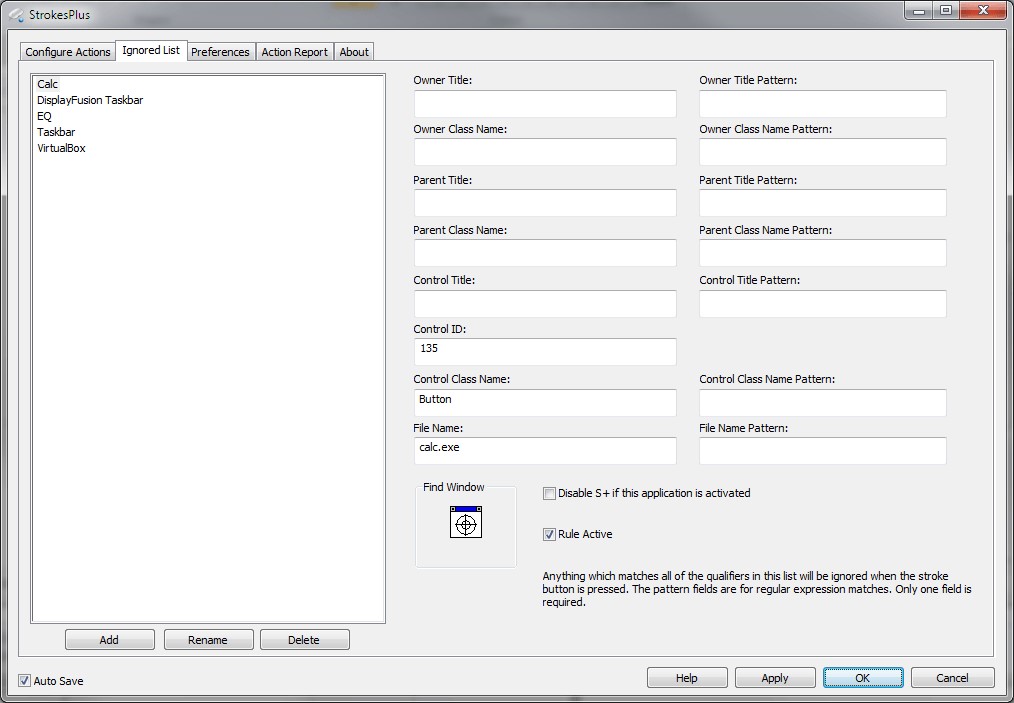Screen dimensions: 1014x703
Task: Uncheck the Rule Active checkbox
Action: pyautogui.click(x=549, y=534)
